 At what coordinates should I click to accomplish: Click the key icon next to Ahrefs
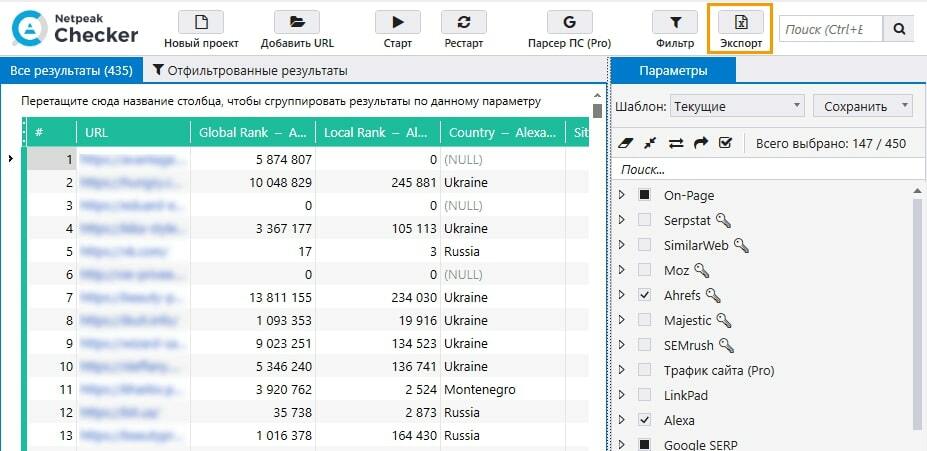click(713, 296)
